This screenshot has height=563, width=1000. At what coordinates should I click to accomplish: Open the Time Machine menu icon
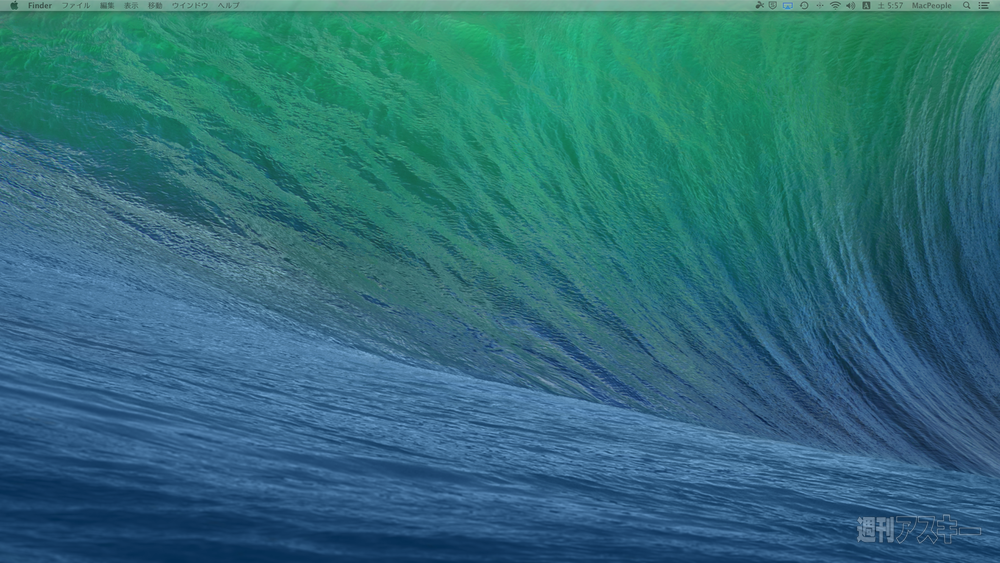pyautogui.click(x=804, y=5)
